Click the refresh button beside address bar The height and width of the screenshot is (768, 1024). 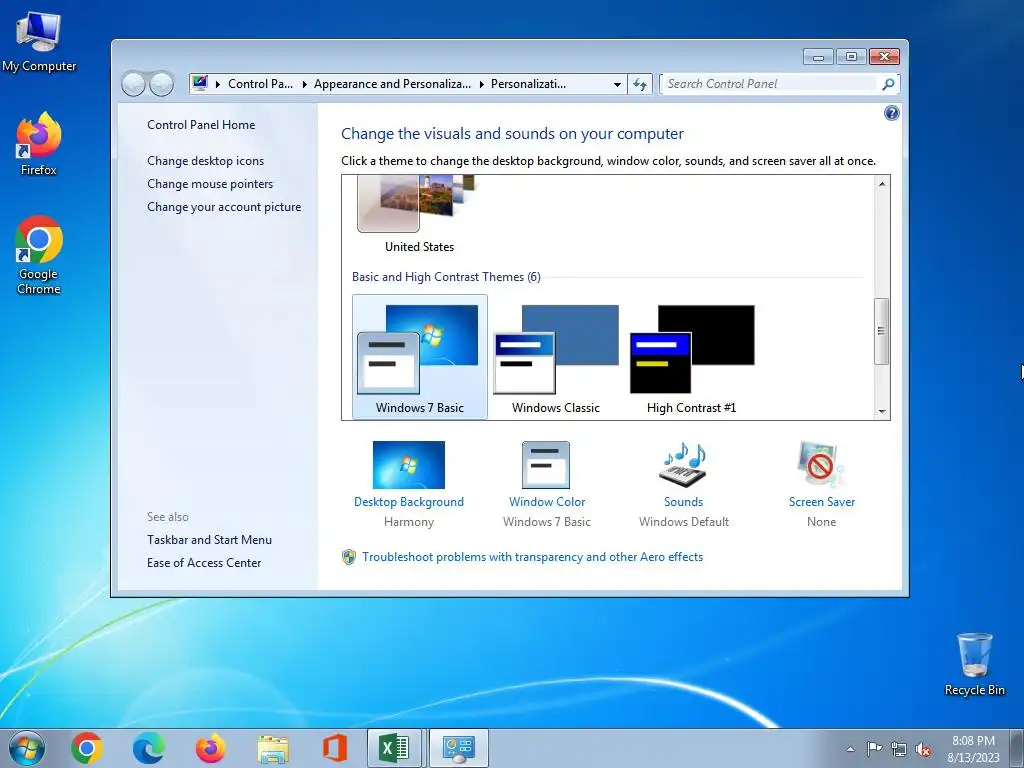tap(640, 84)
